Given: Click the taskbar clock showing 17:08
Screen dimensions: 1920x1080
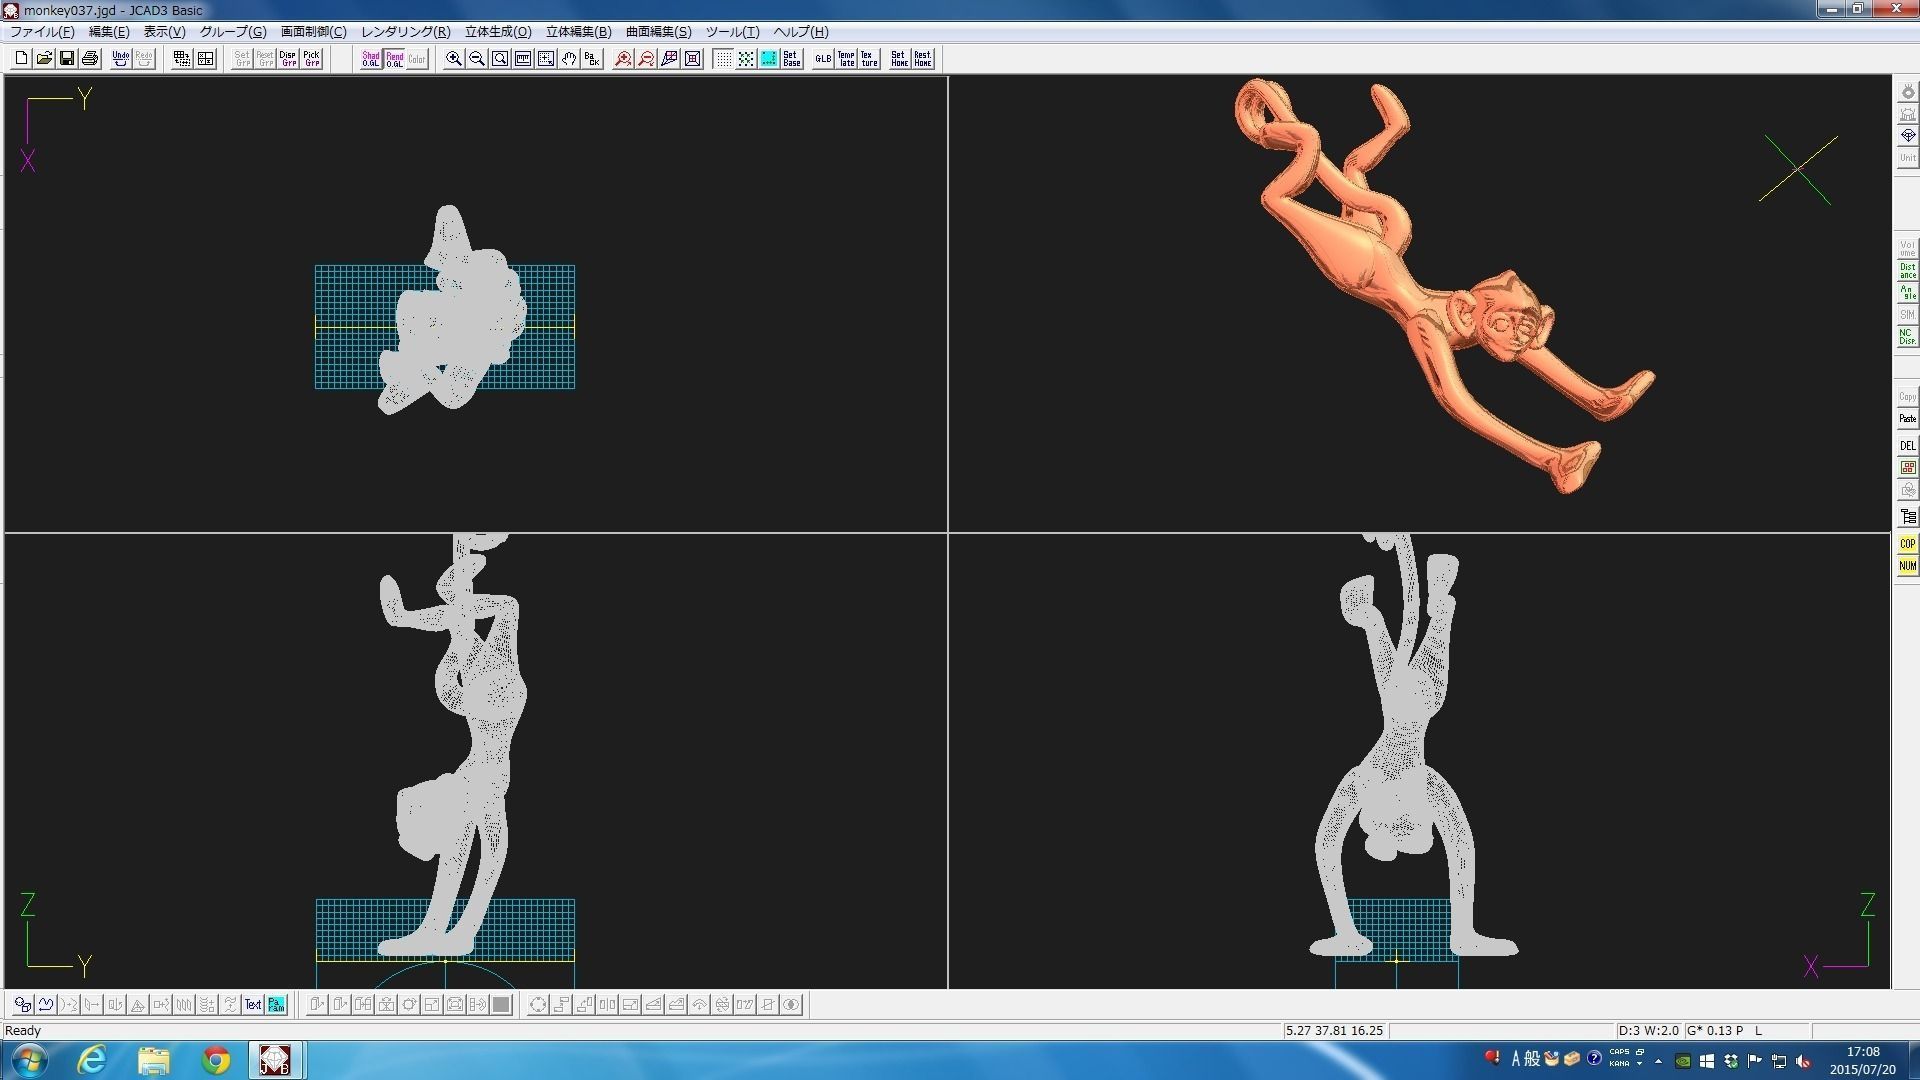Looking at the screenshot, I should click(x=1862, y=1052).
